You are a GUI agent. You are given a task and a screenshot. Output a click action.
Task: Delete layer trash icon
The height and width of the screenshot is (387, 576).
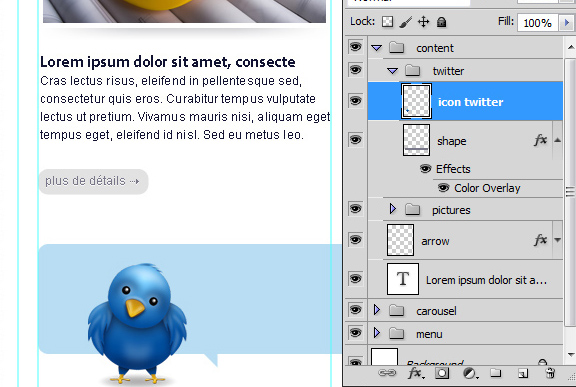[x=550, y=373]
